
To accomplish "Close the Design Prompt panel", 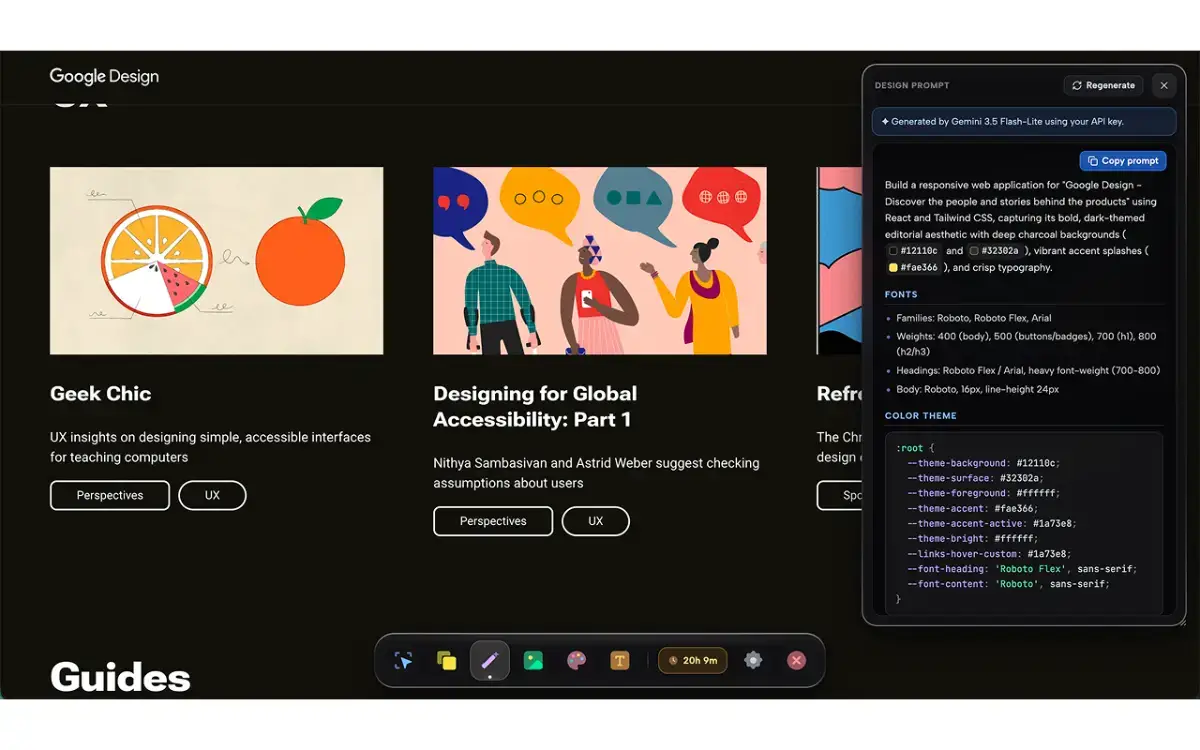I will 1164,86.
